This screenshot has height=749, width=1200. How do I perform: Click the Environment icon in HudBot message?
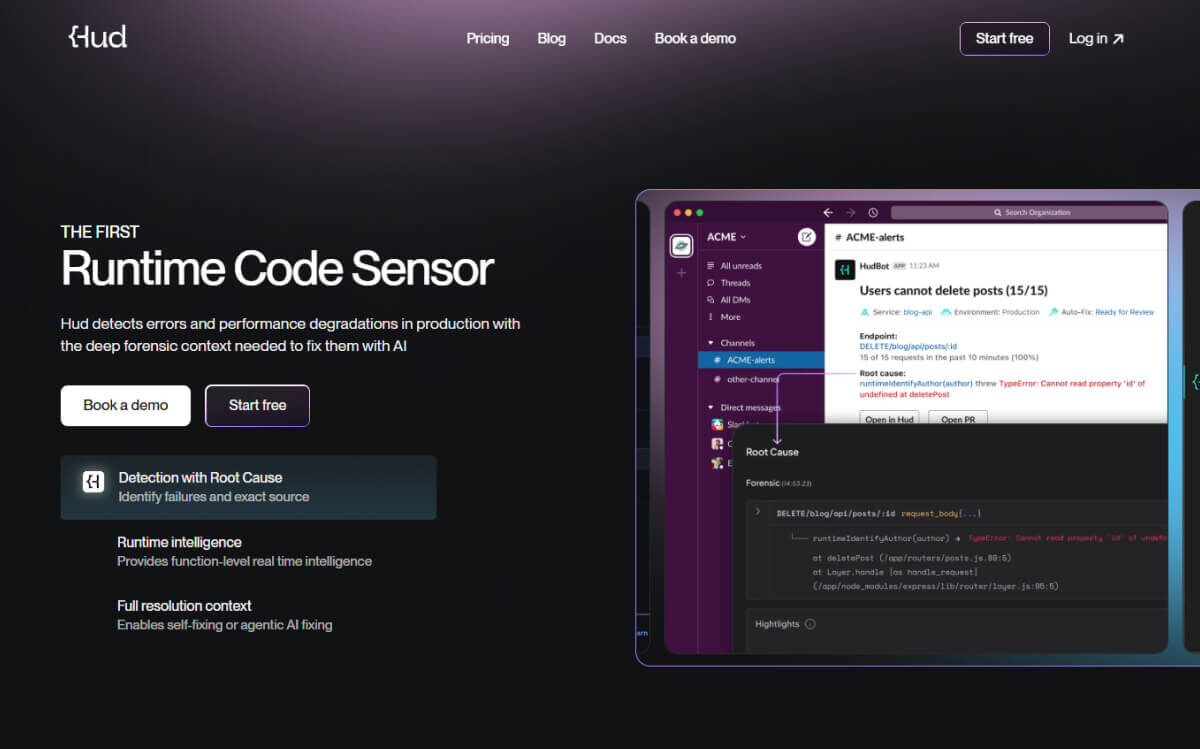(x=945, y=312)
